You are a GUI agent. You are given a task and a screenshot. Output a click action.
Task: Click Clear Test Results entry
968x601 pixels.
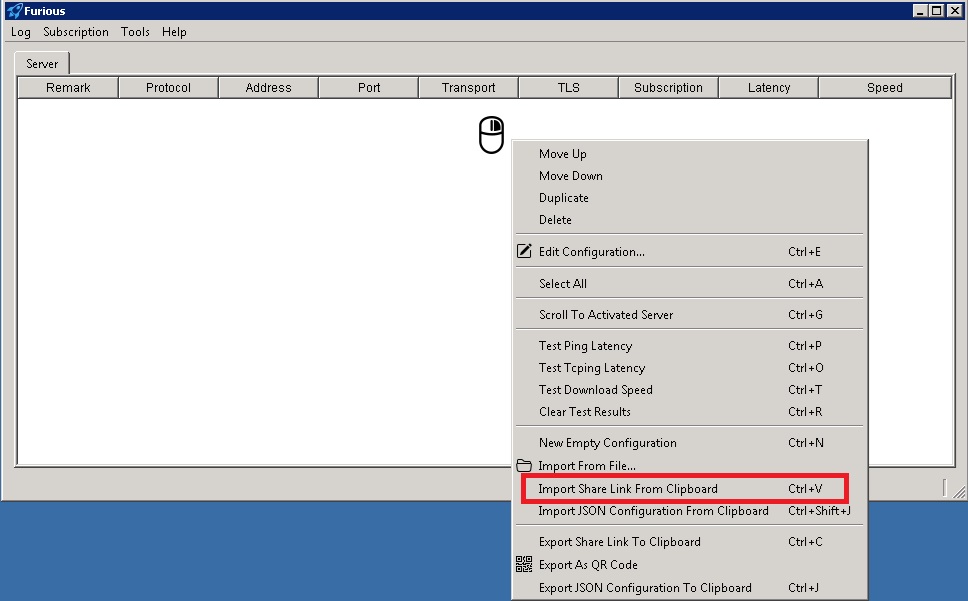pos(585,412)
